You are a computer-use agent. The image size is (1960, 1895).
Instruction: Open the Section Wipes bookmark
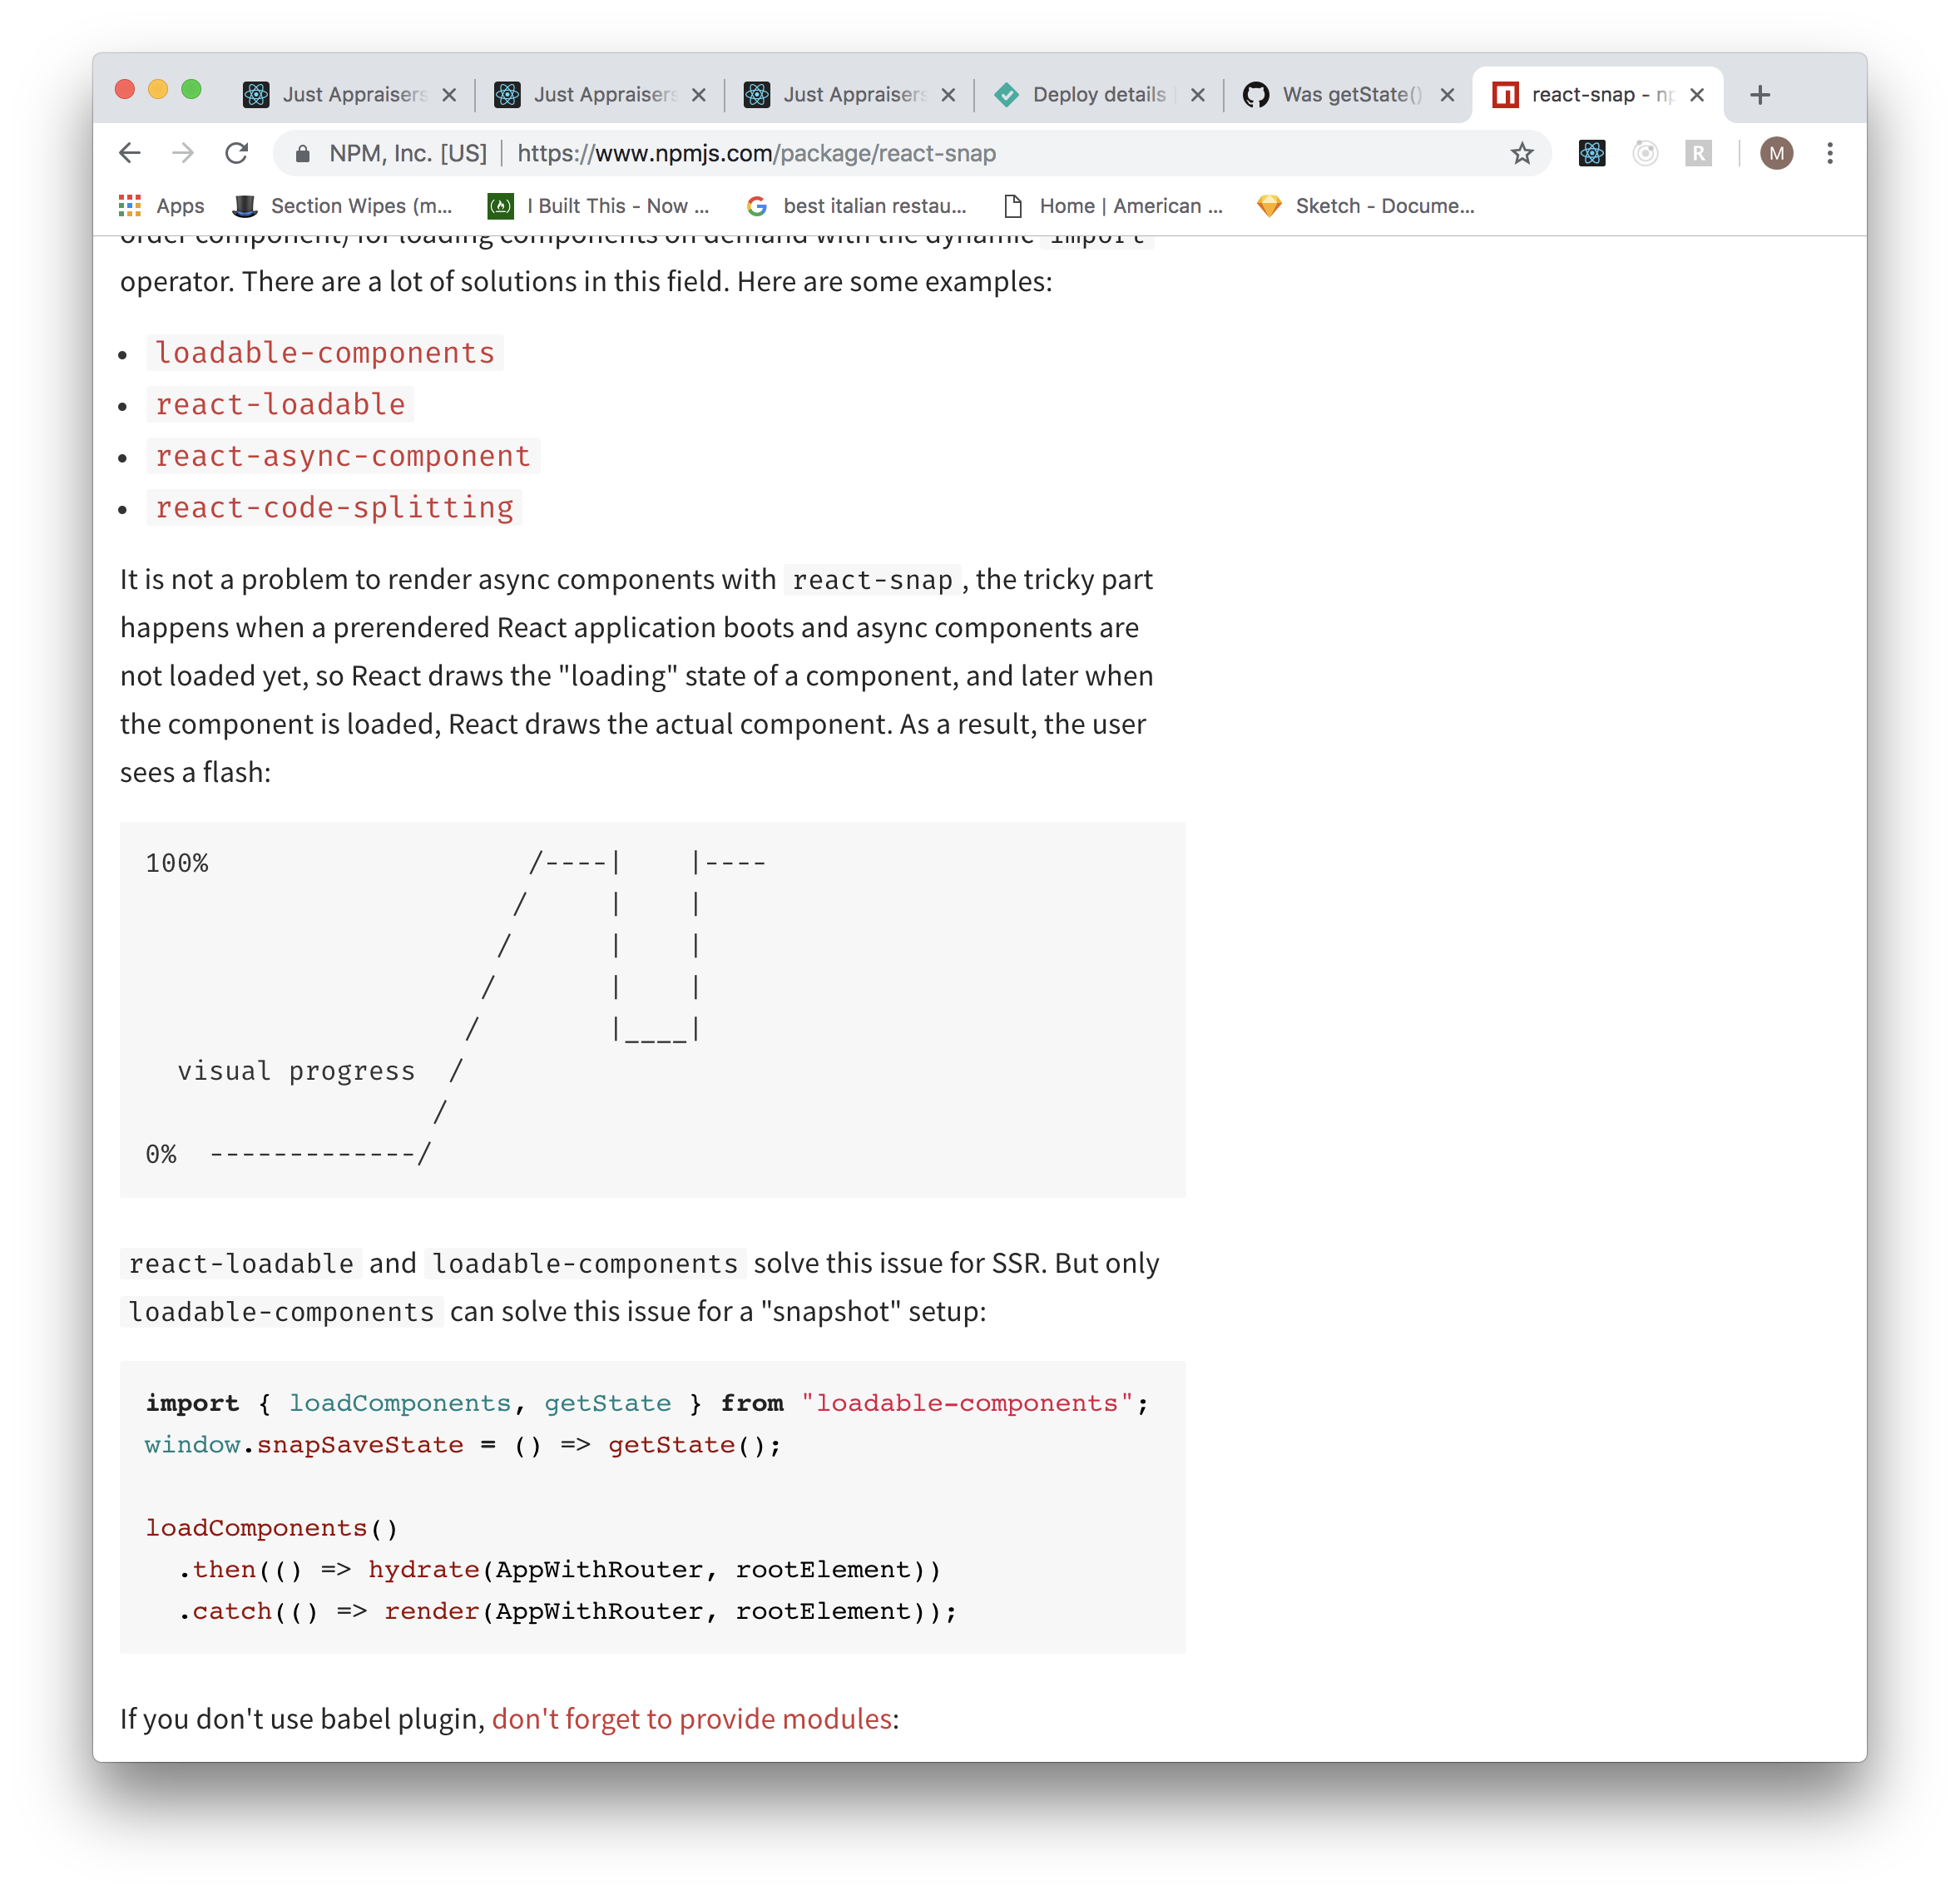(342, 206)
